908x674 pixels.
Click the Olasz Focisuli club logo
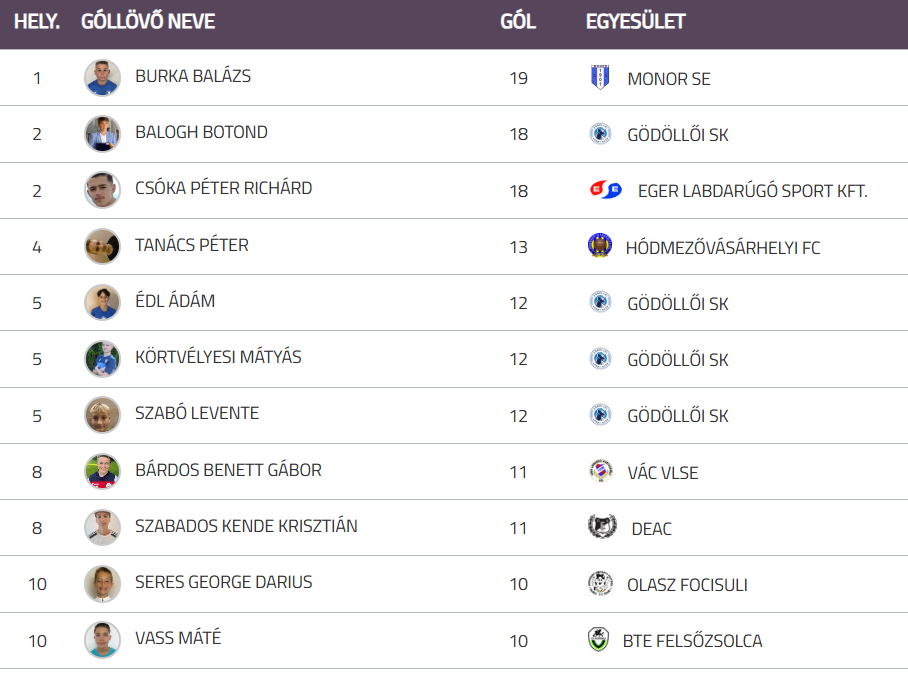pyautogui.click(x=600, y=584)
